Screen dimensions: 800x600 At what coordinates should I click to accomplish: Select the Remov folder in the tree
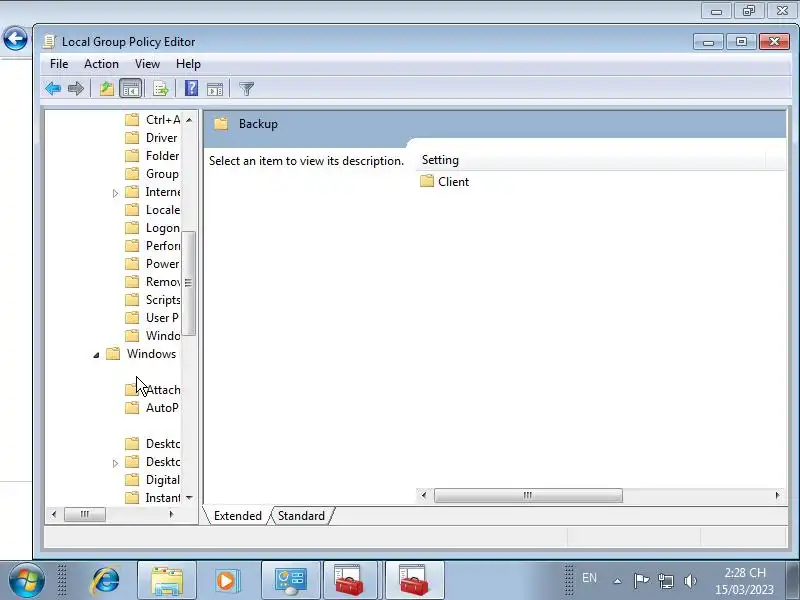pyautogui.click(x=153, y=282)
